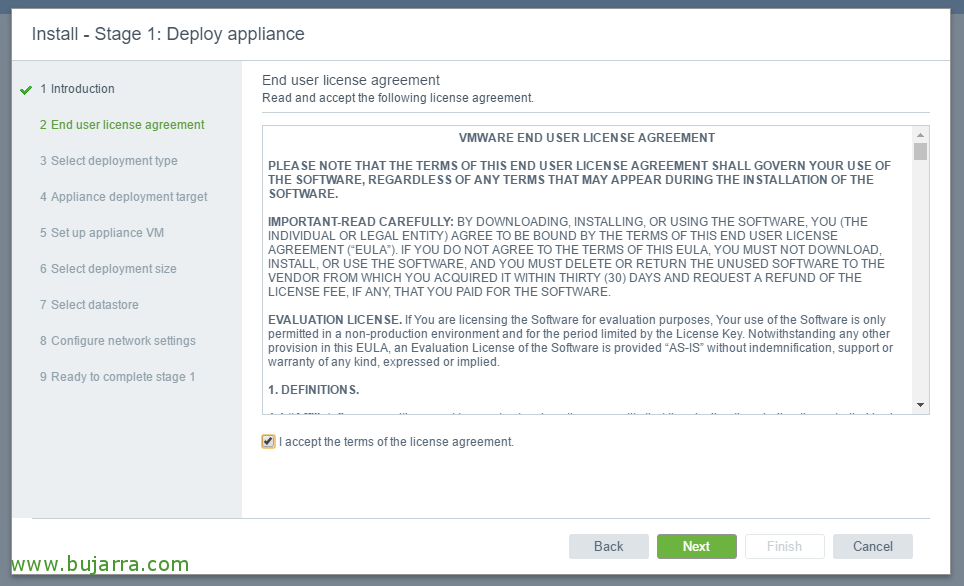
Task: Open Configure network settings step
Action: [118, 341]
